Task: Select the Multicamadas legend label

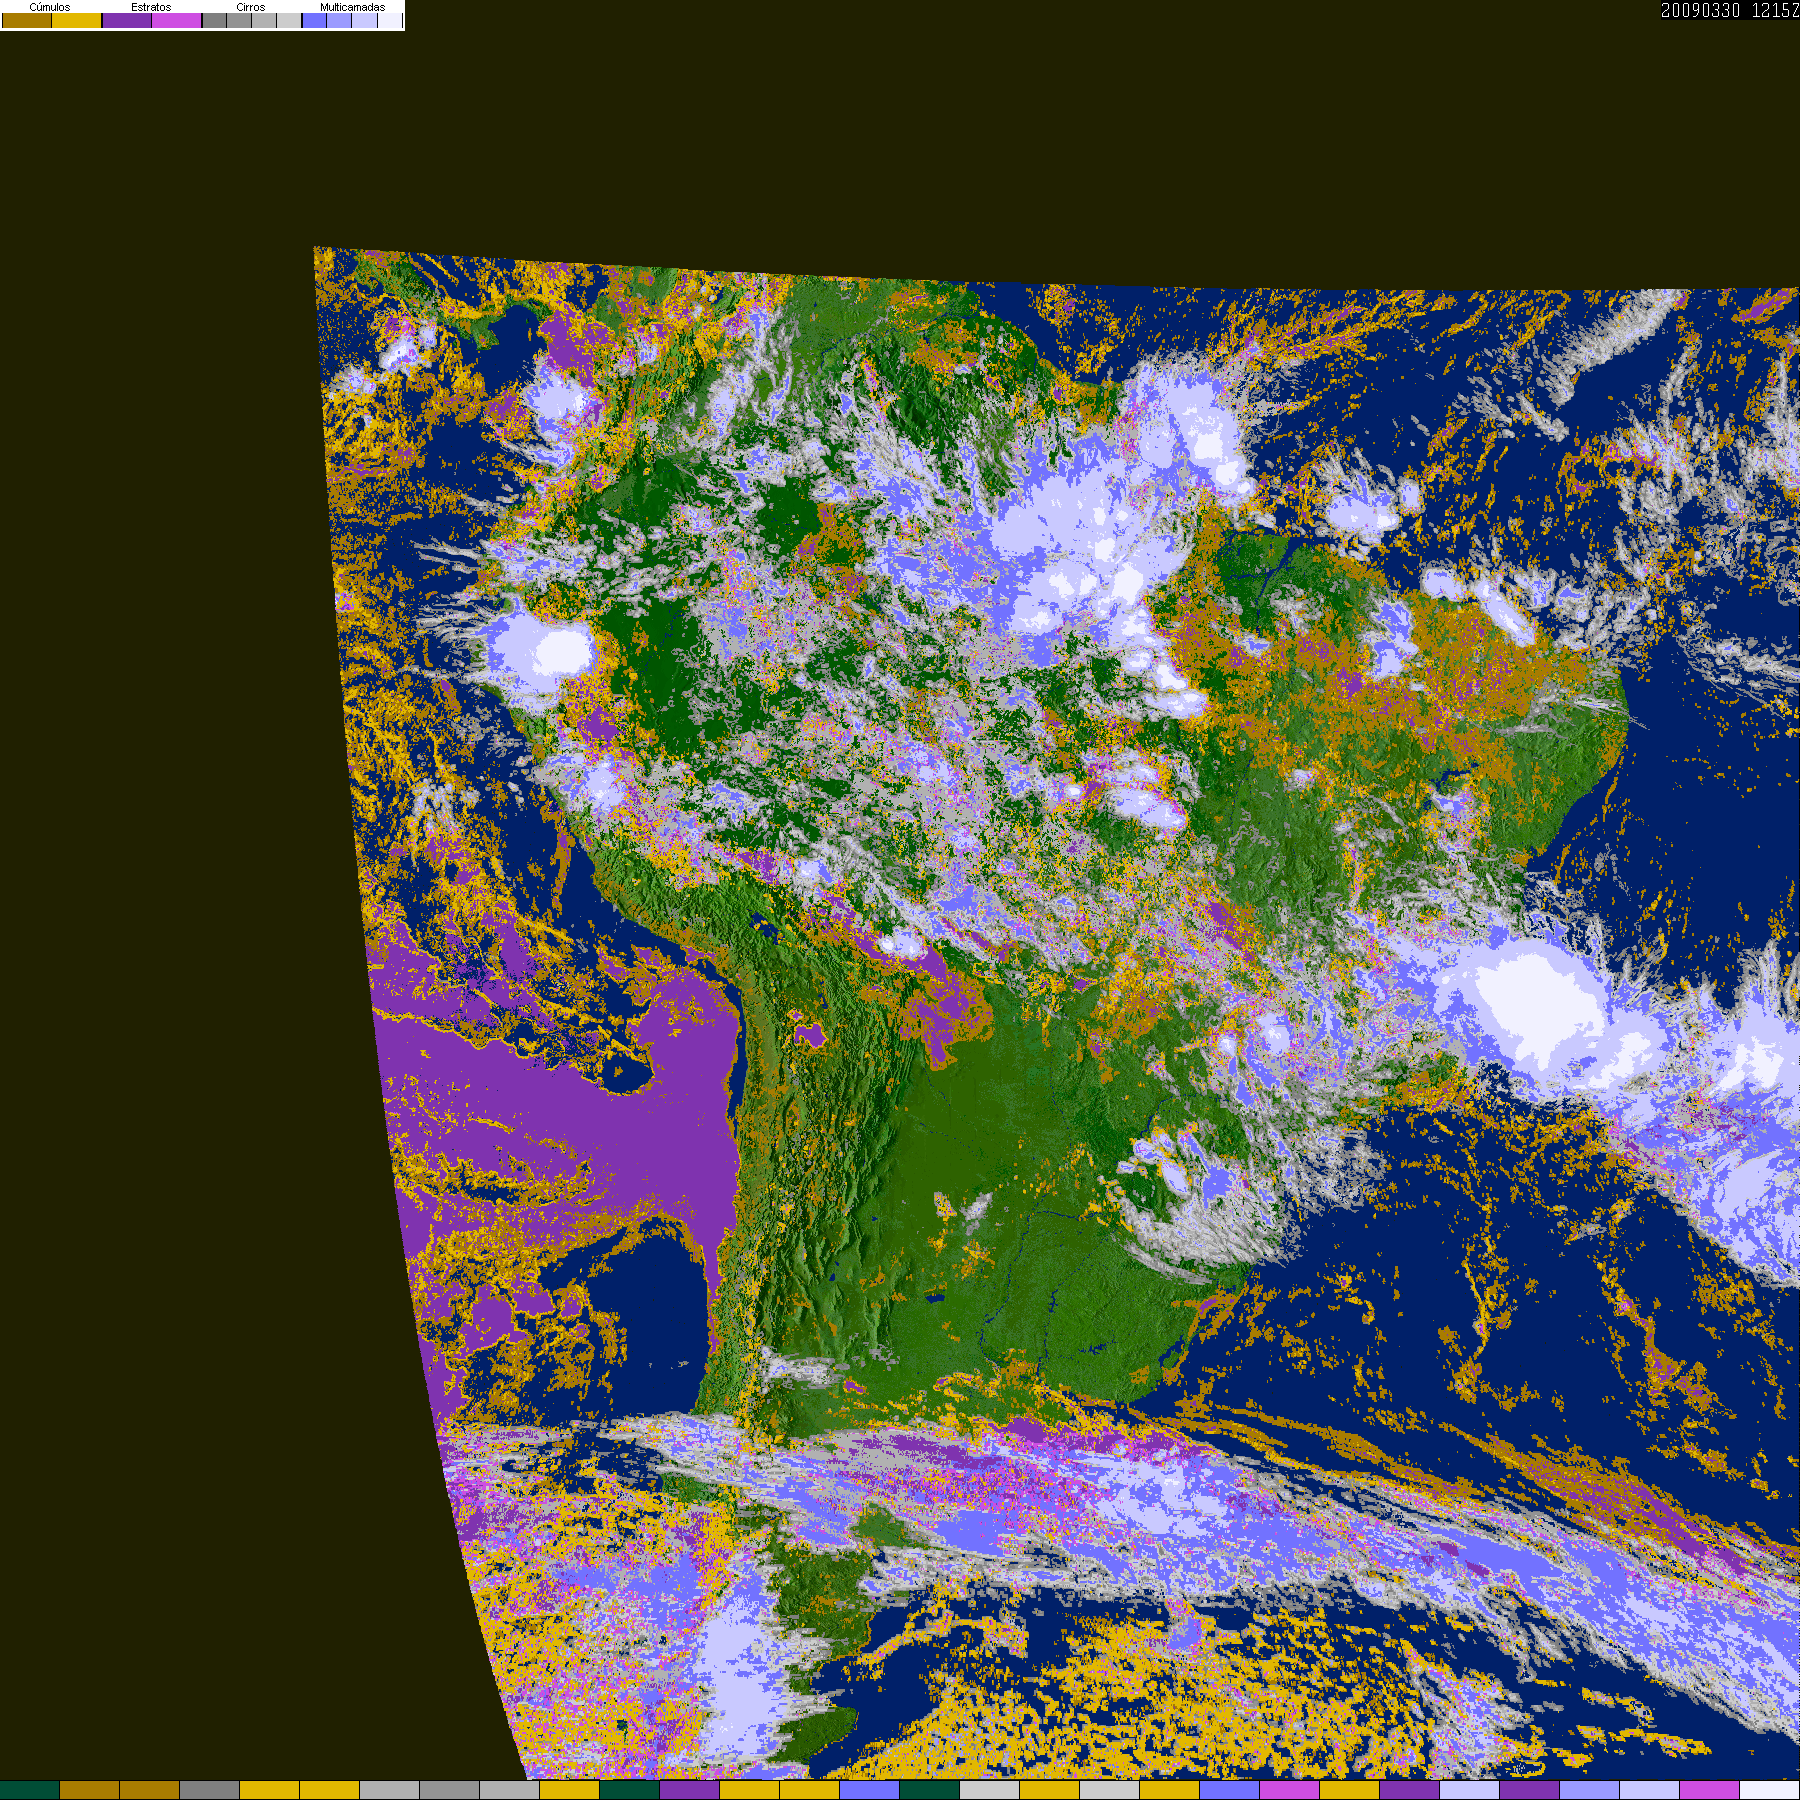Action: [x=352, y=7]
